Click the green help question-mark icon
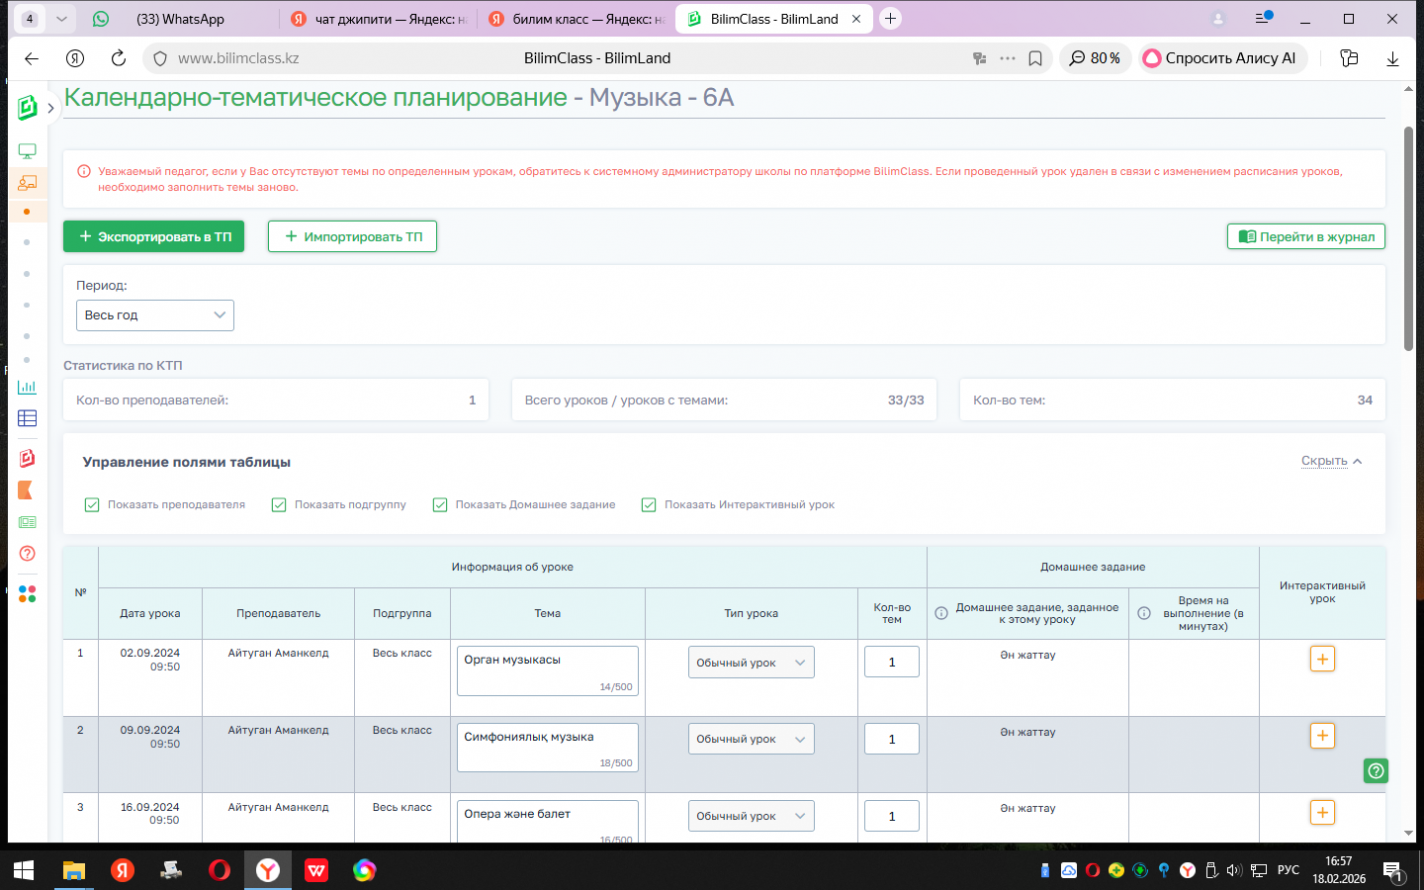 pos(1376,770)
